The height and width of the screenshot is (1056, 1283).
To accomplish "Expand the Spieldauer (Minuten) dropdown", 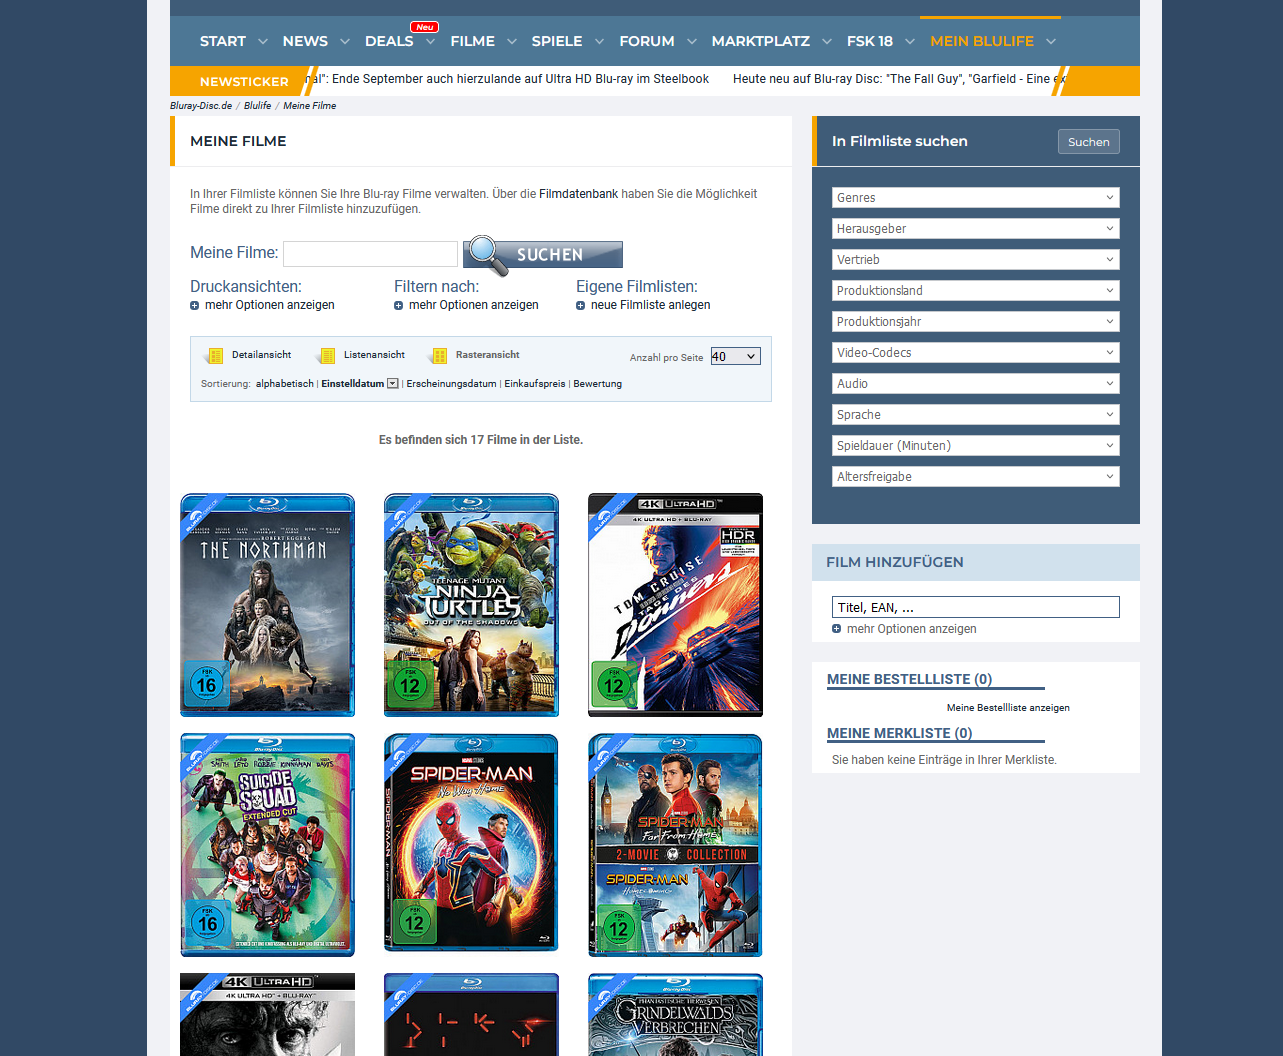I will coord(975,446).
